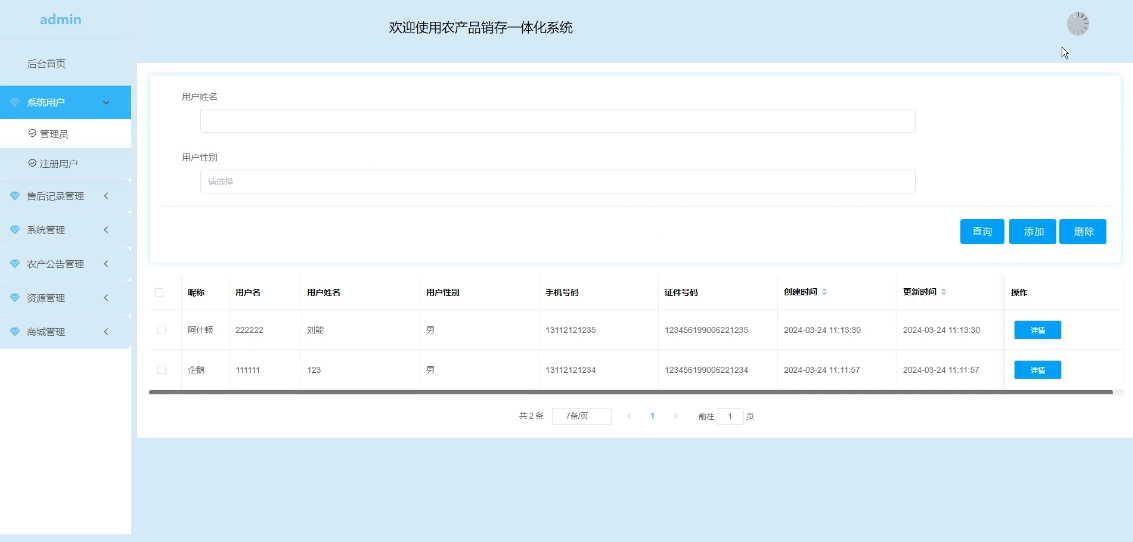This screenshot has height=542, width=1133.
Task: Click the 共 2 条 total count text
Action: pos(531,416)
